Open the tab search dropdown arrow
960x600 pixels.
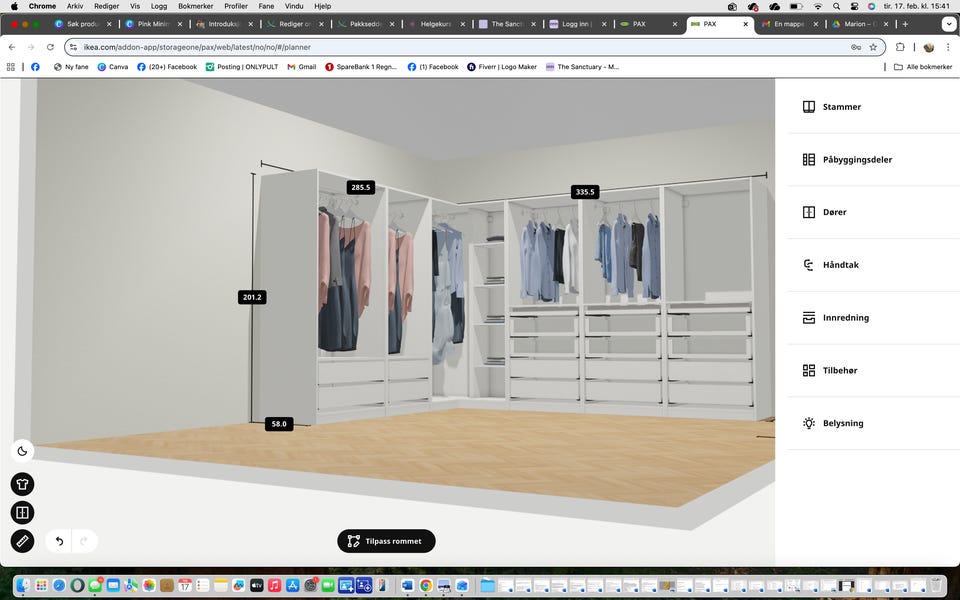(948, 24)
